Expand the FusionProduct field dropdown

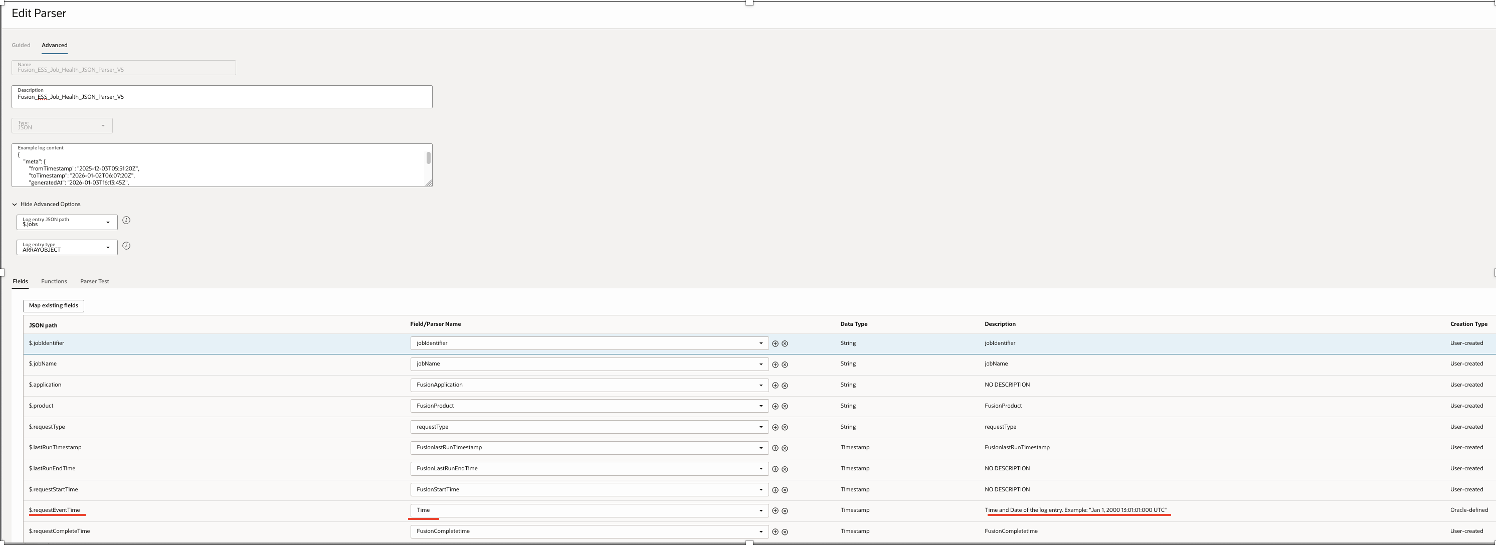coord(589,405)
